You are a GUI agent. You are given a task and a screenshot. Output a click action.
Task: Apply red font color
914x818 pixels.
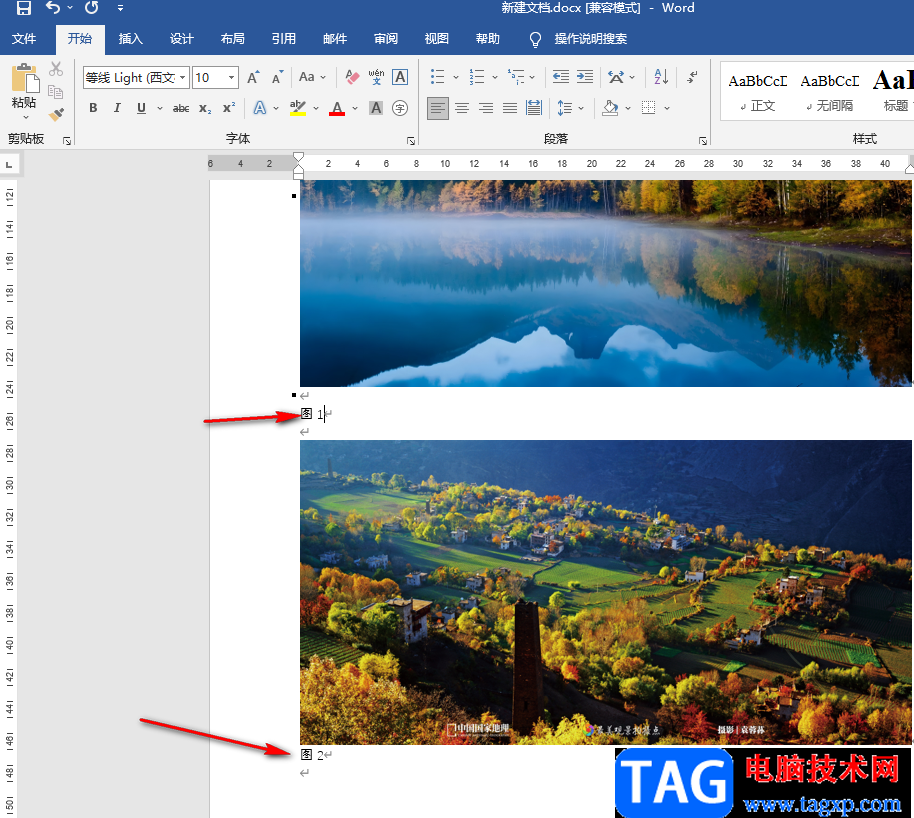coord(337,108)
